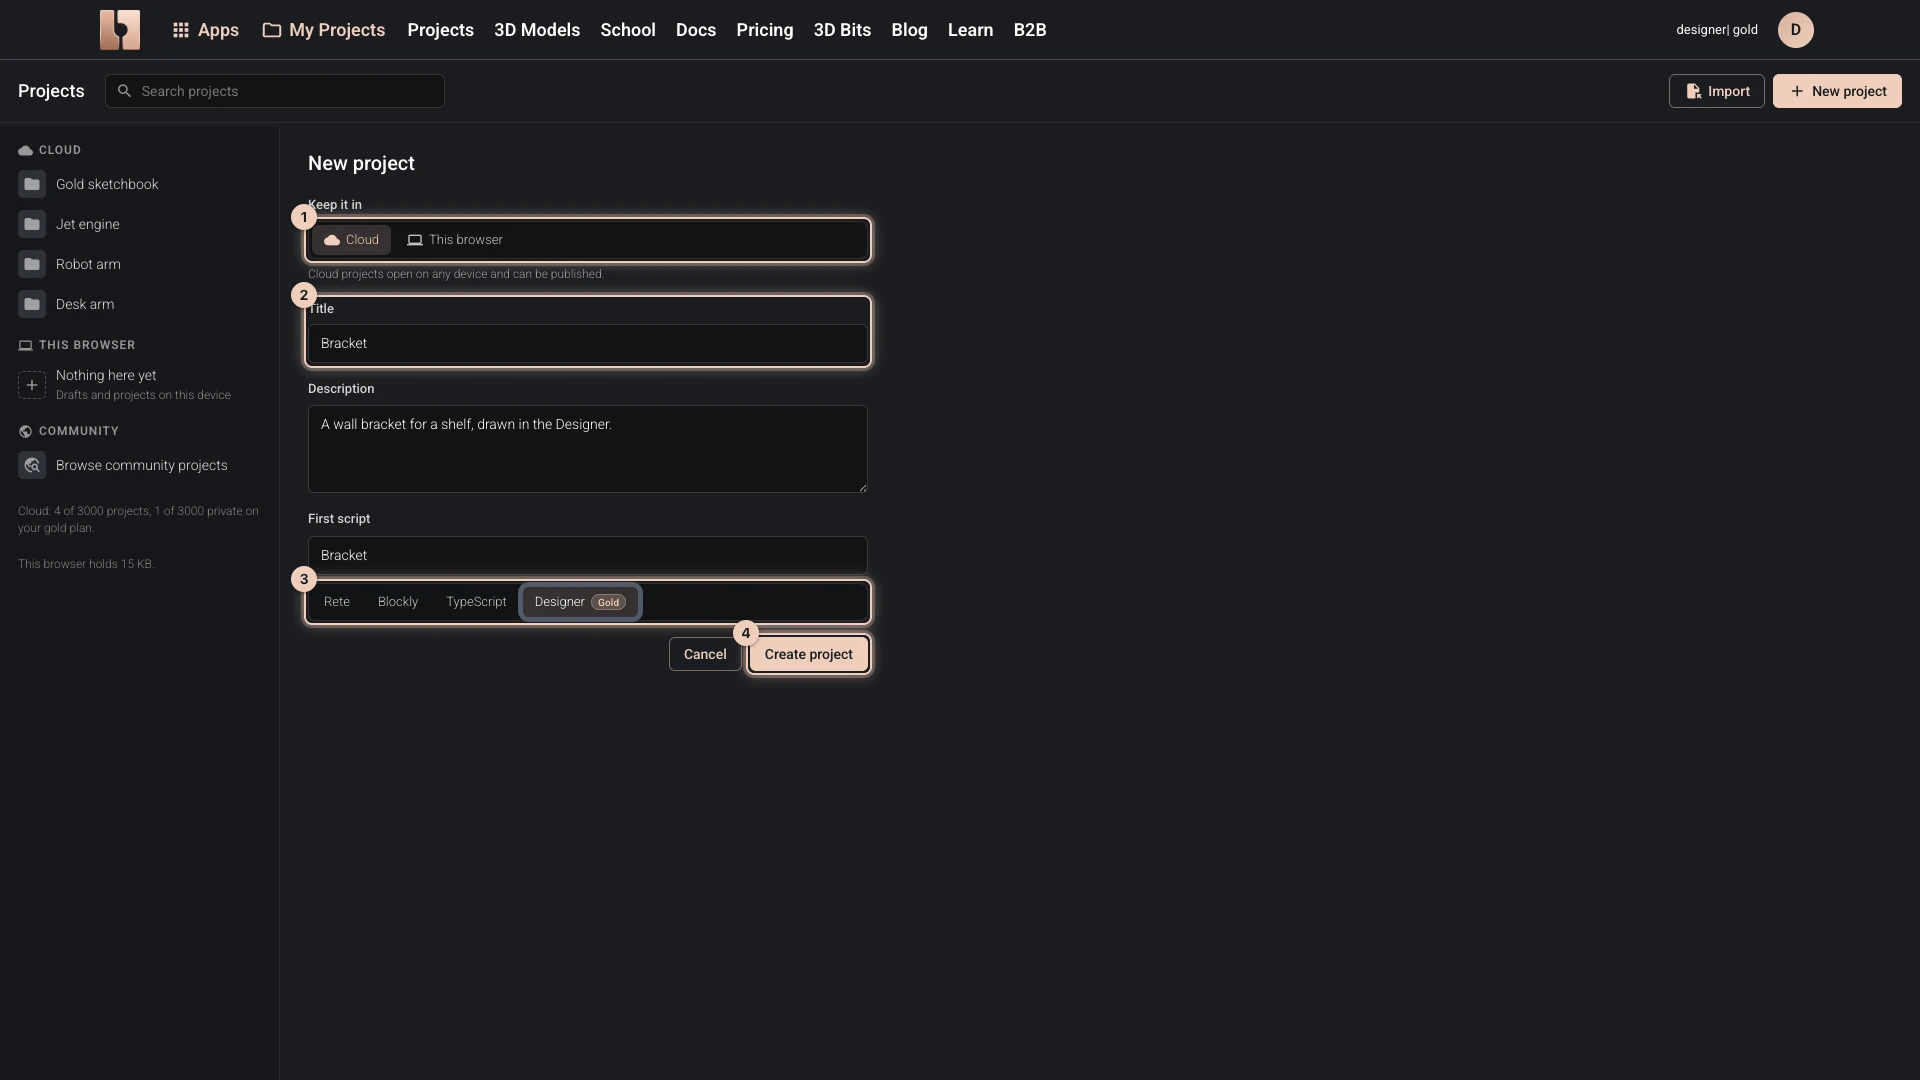Screen dimensions: 1920x1080
Task: Go to School in top navigation
Action: pyautogui.click(x=628, y=30)
